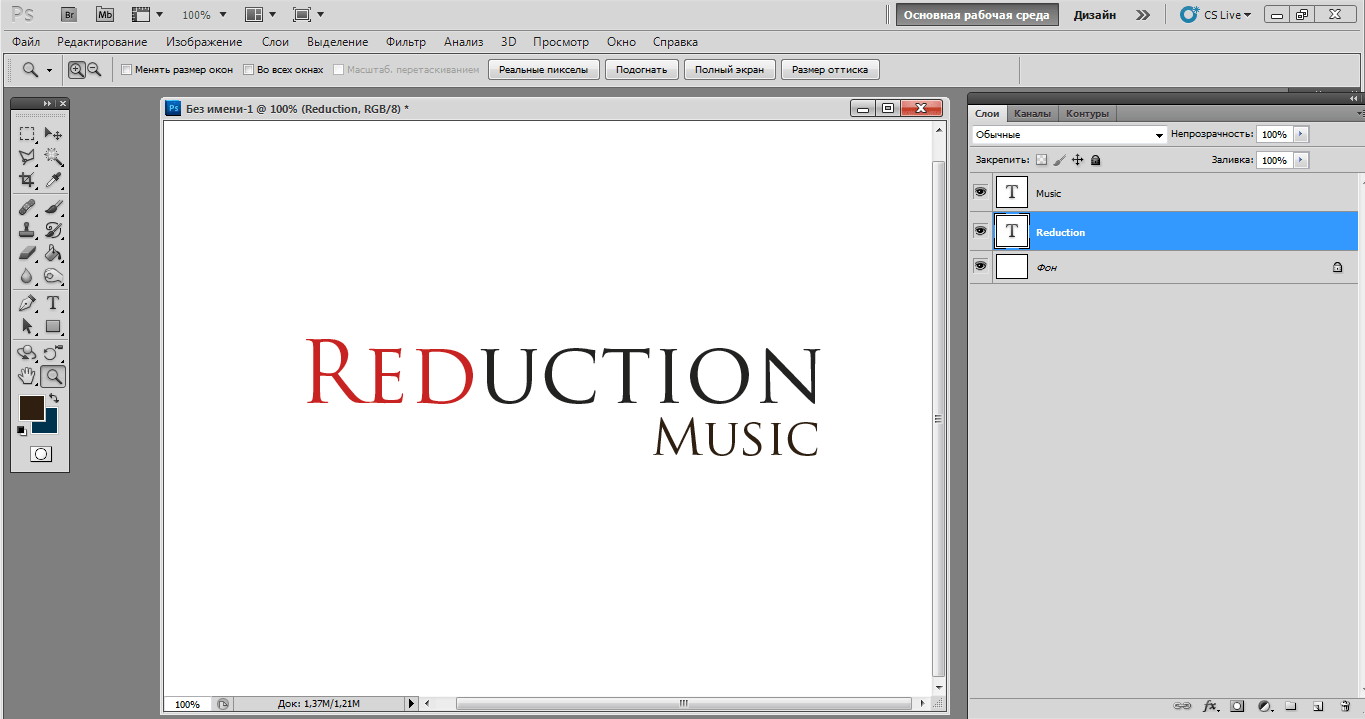Open the 'Обычные' blend mode dropdown
This screenshot has height=719, width=1365.
1069,134
